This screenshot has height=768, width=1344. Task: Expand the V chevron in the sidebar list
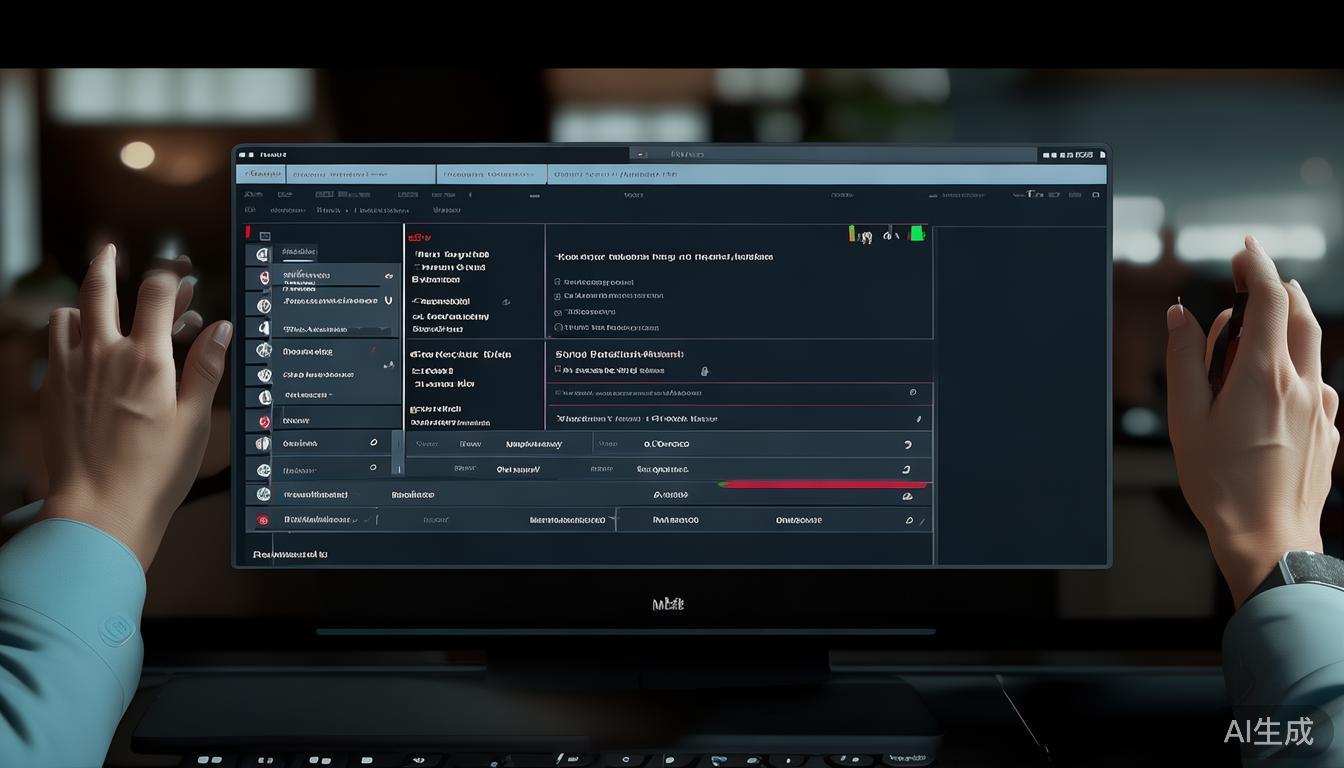pos(388,300)
